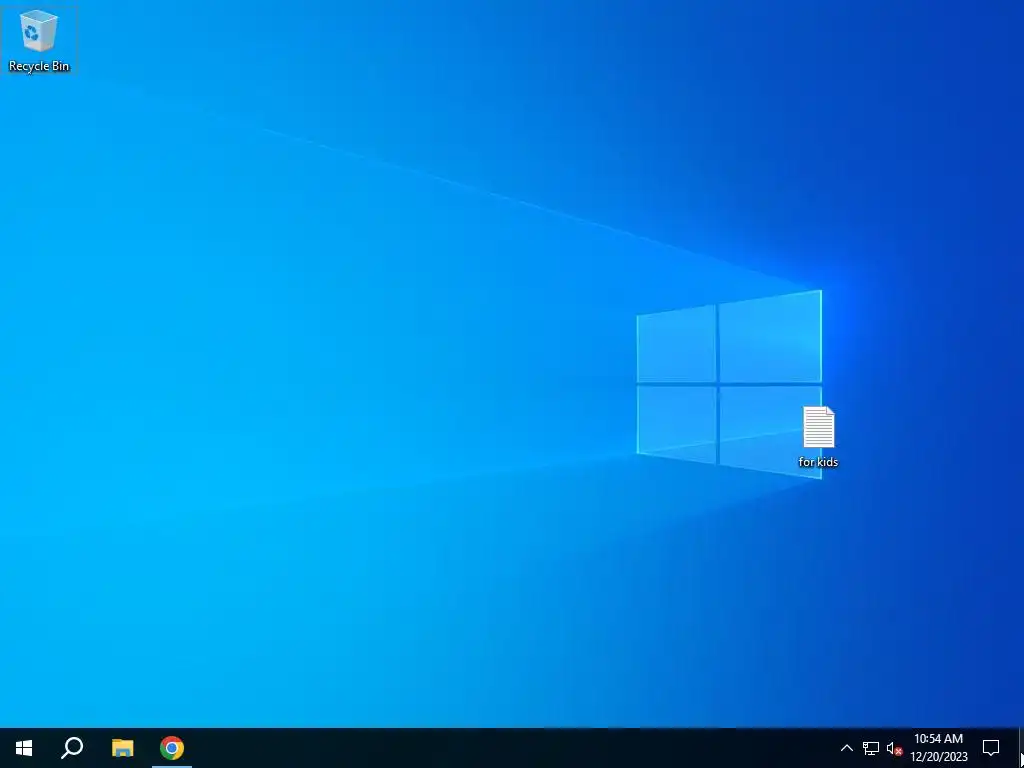Open Google Chrome from the taskbar

tap(172, 748)
